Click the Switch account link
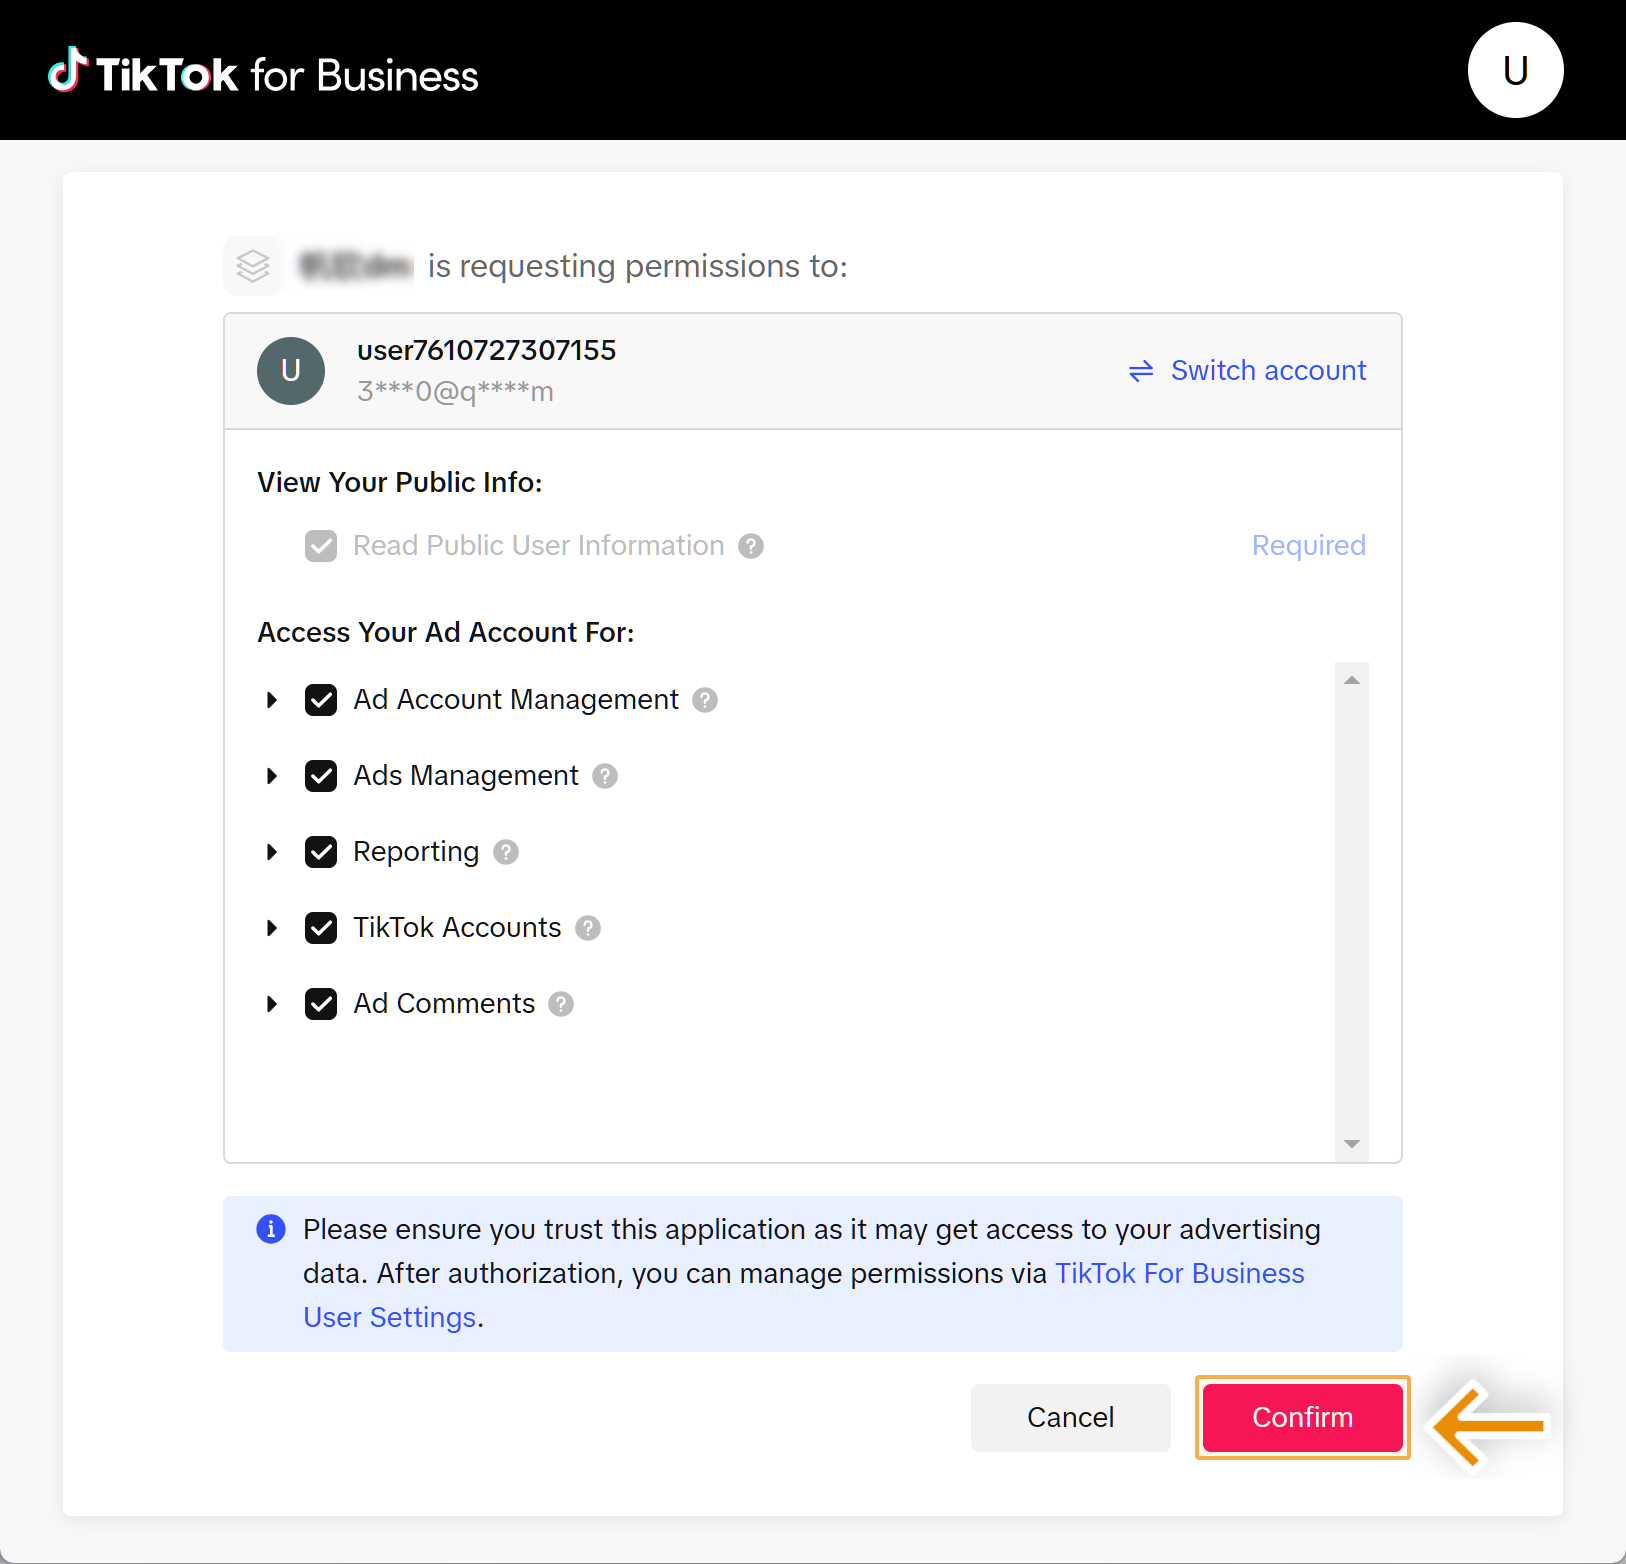1626x1564 pixels. tap(1248, 371)
